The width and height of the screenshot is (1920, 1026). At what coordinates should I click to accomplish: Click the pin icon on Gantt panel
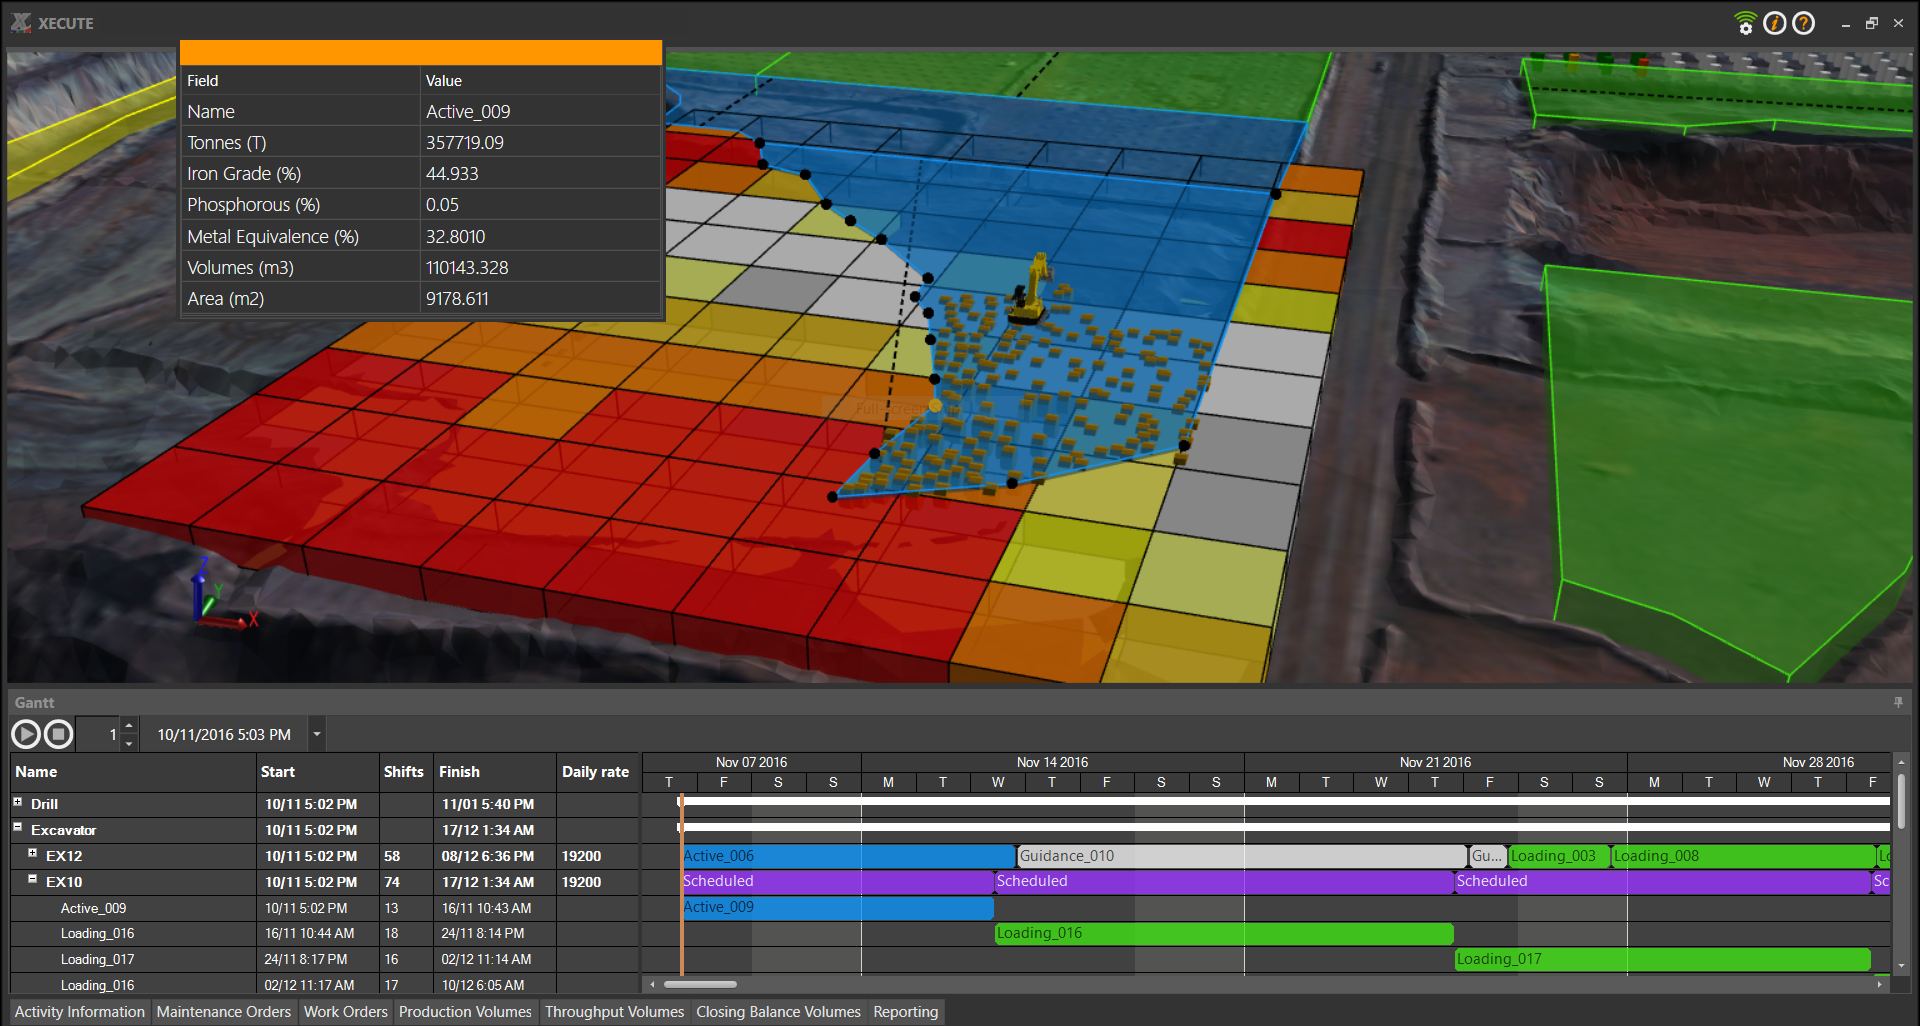tap(1898, 703)
